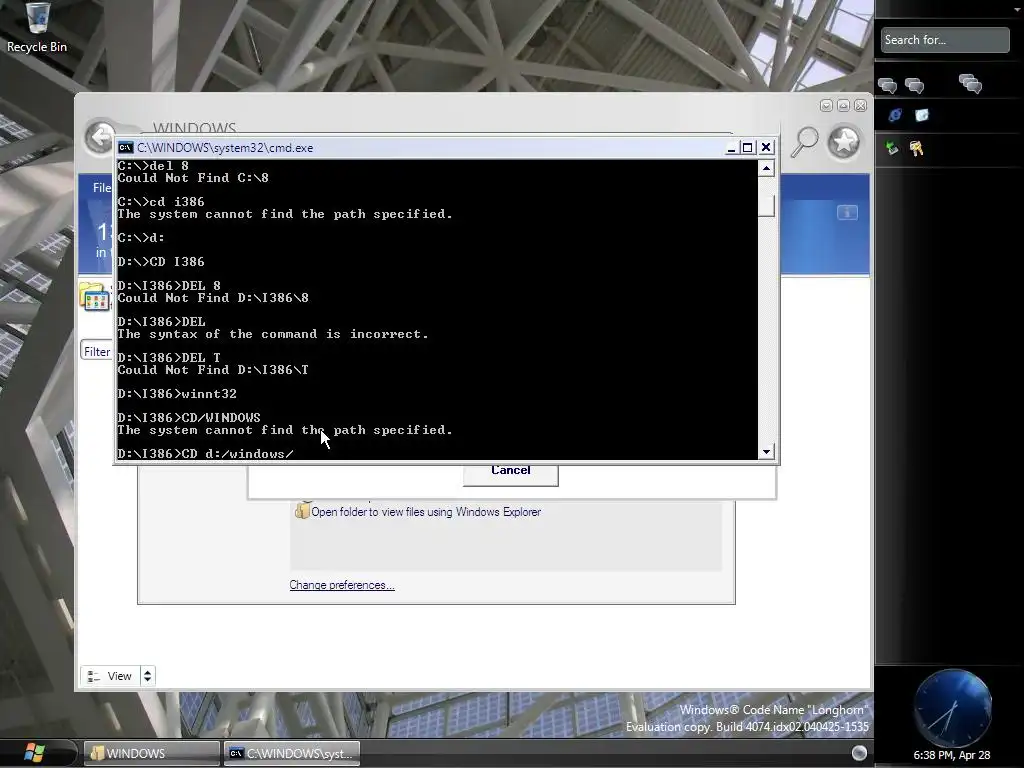Click the cmd.exe title bar icon
This screenshot has width=1024, height=768.
pos(125,148)
